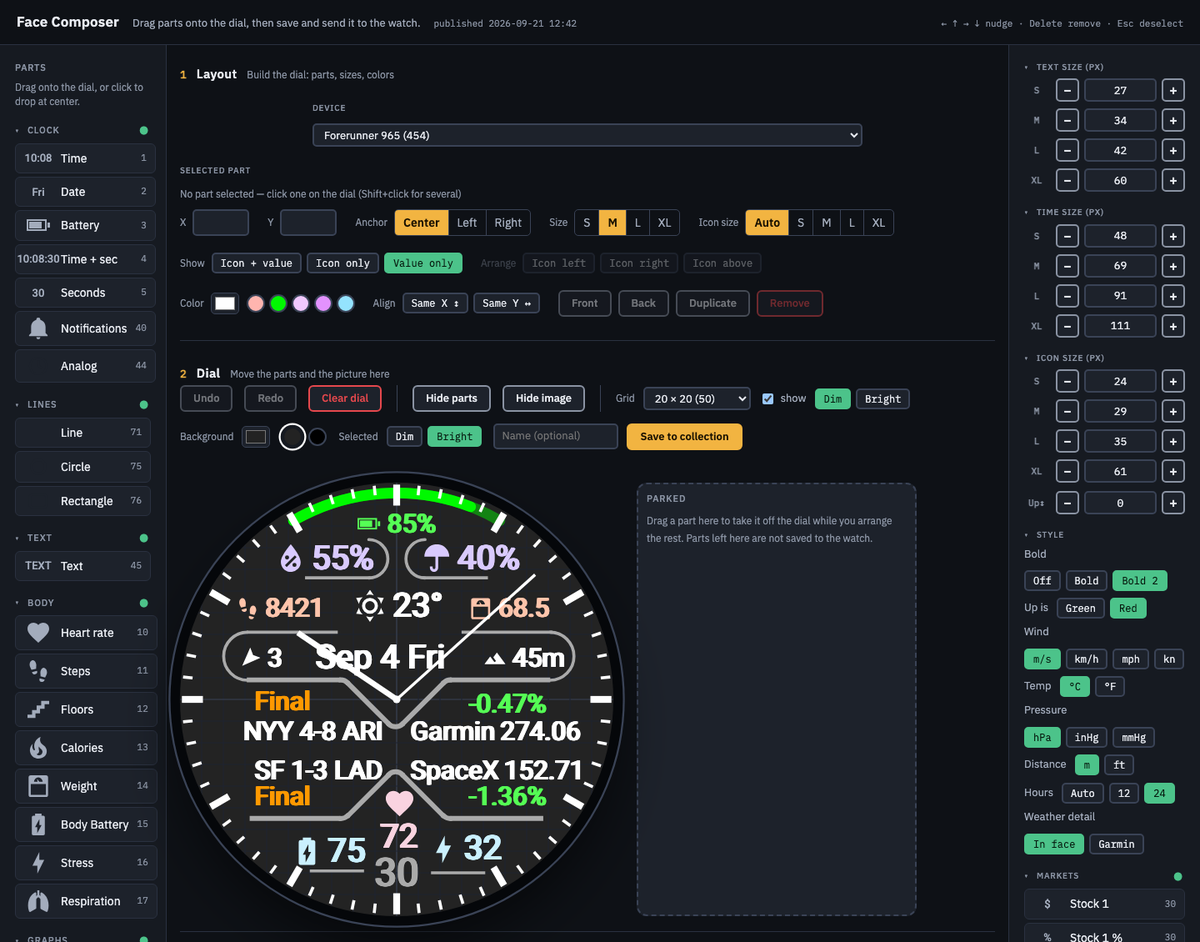1200x942 pixels.
Task: Open the Grid size dropdown
Action: [x=696, y=398]
